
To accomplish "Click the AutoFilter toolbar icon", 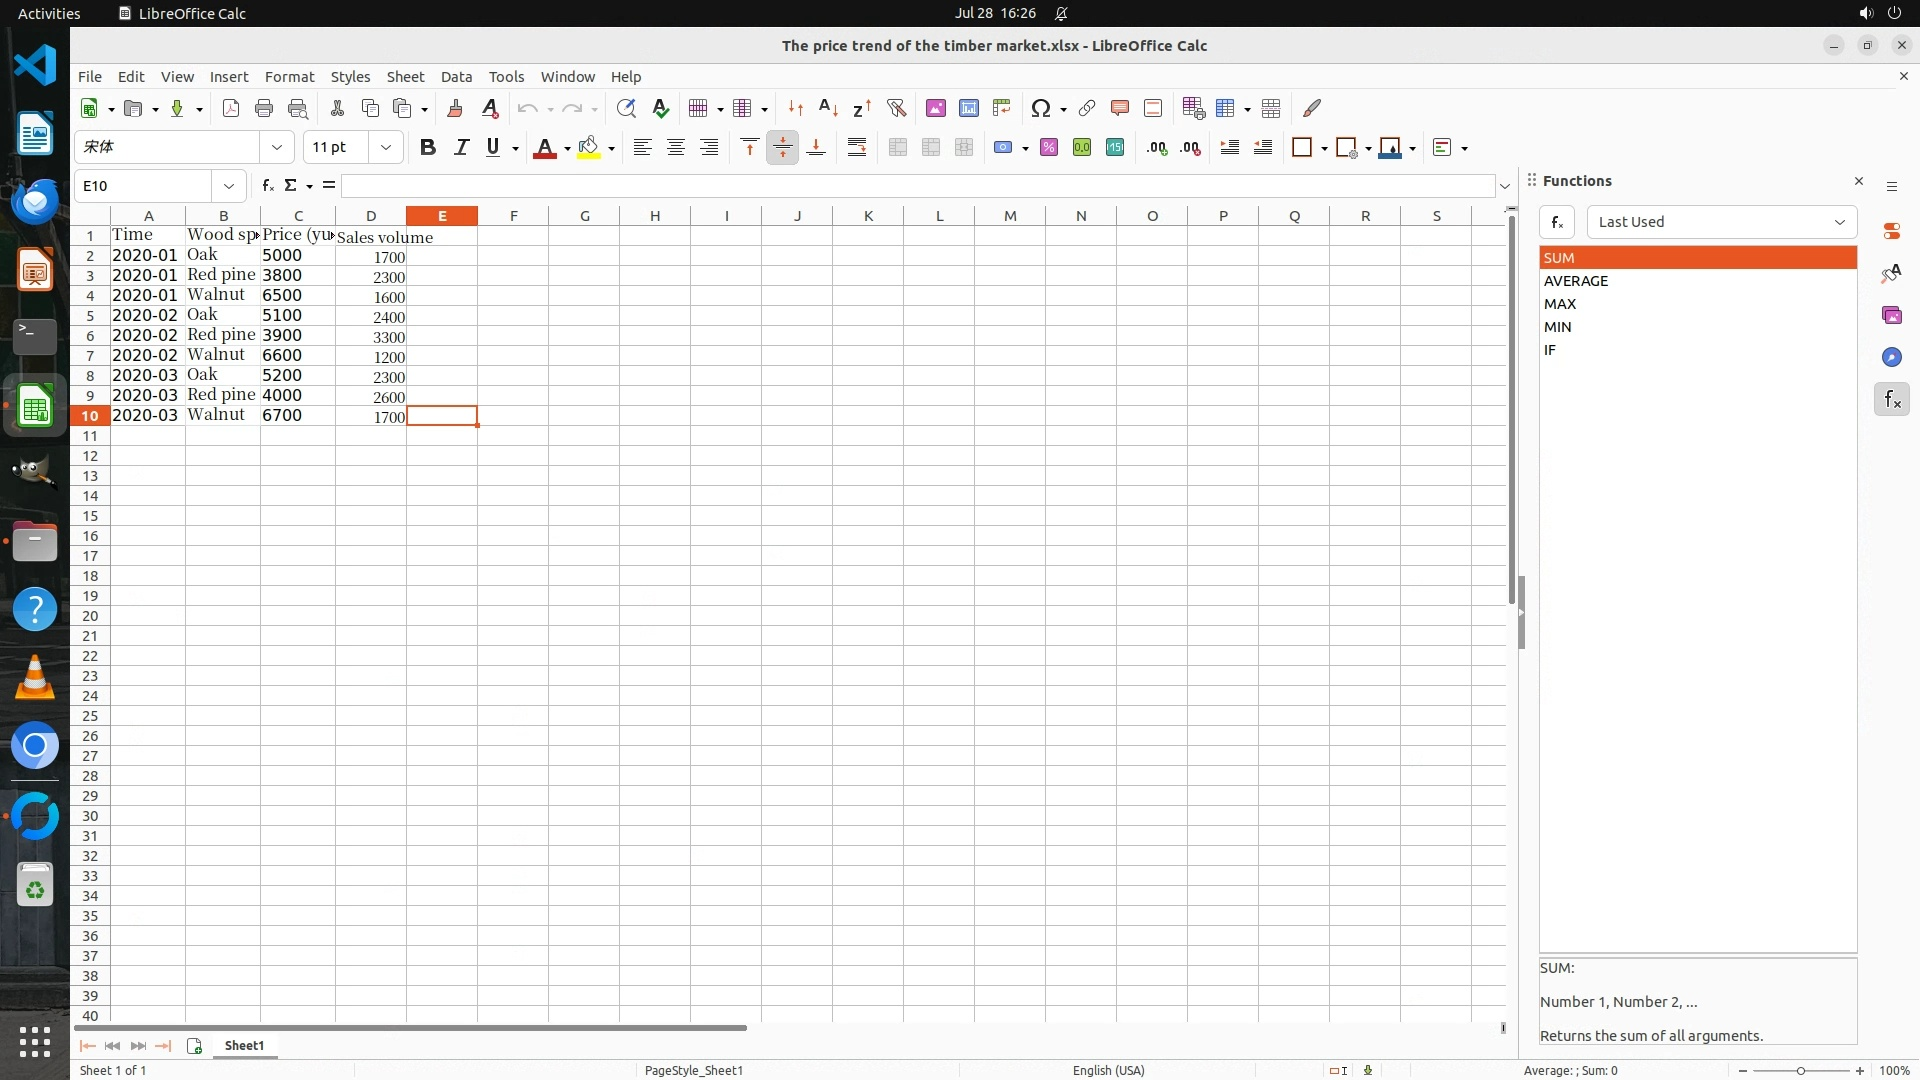I will pos(896,108).
